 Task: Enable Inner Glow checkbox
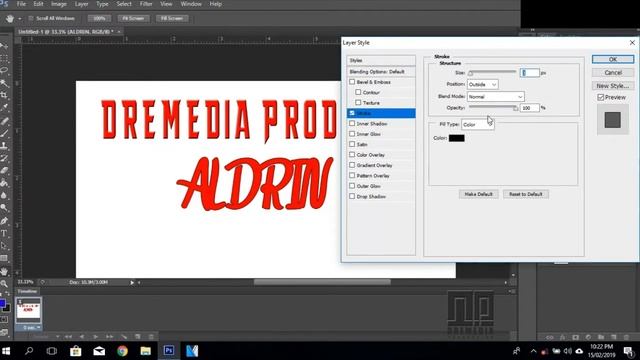tap(352, 134)
